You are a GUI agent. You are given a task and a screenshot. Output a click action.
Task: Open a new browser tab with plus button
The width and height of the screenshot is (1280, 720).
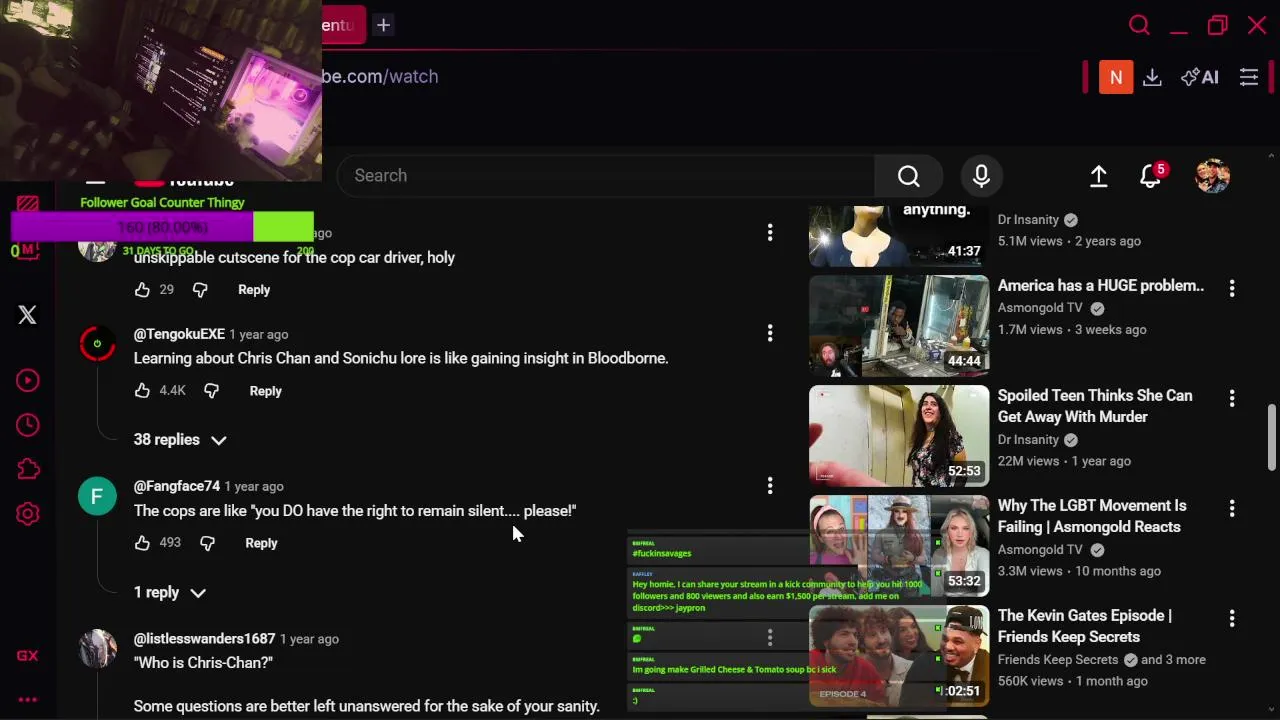pos(383,25)
